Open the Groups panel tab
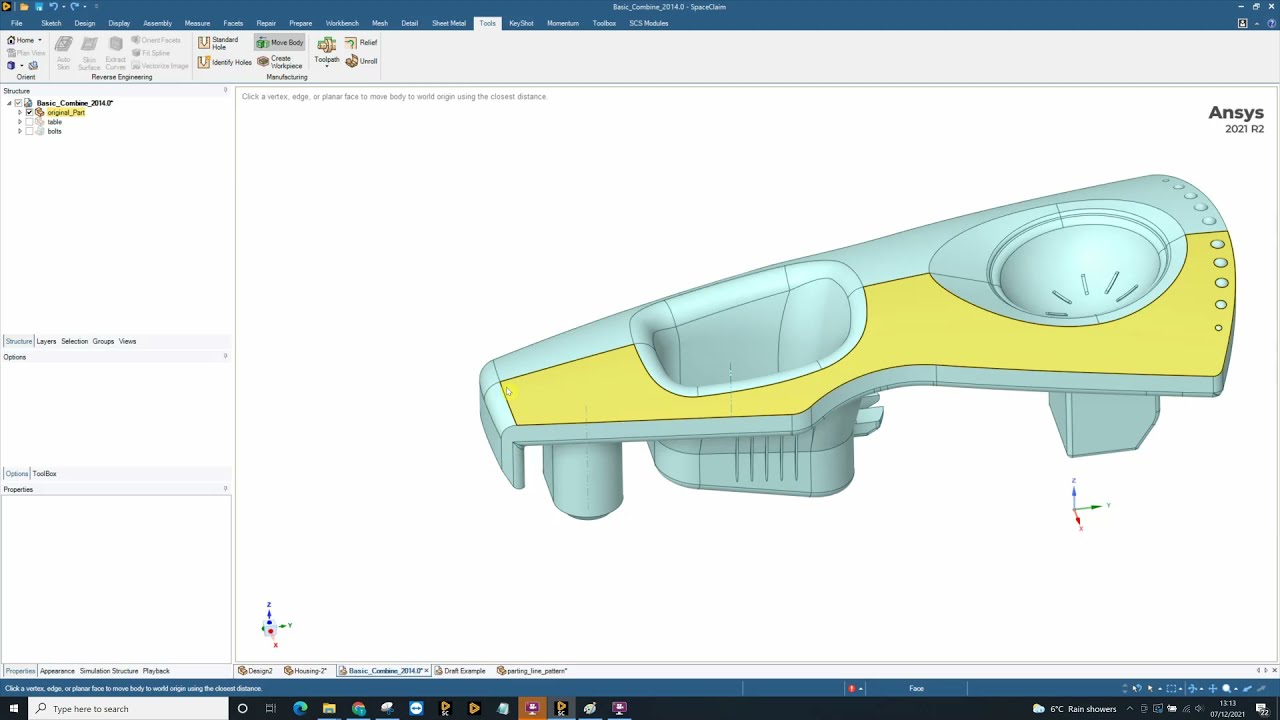 point(103,341)
